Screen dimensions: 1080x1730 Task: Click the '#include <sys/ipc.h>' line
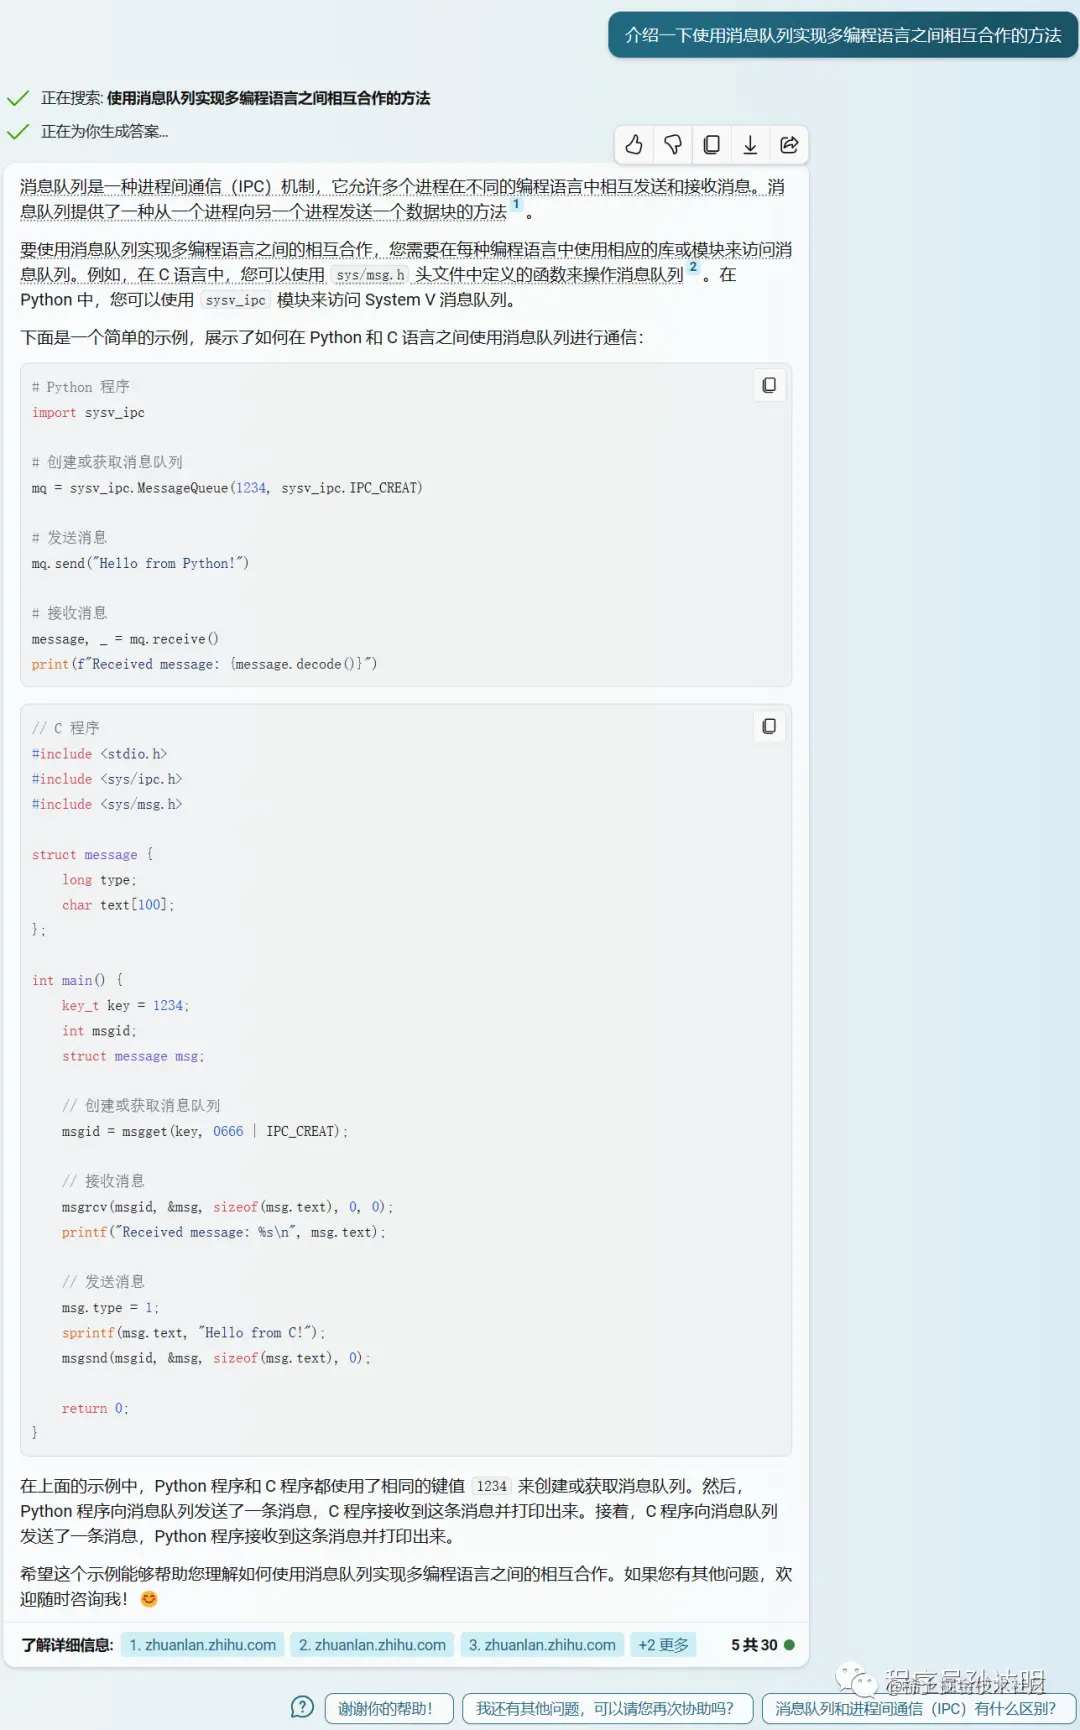[107, 779]
